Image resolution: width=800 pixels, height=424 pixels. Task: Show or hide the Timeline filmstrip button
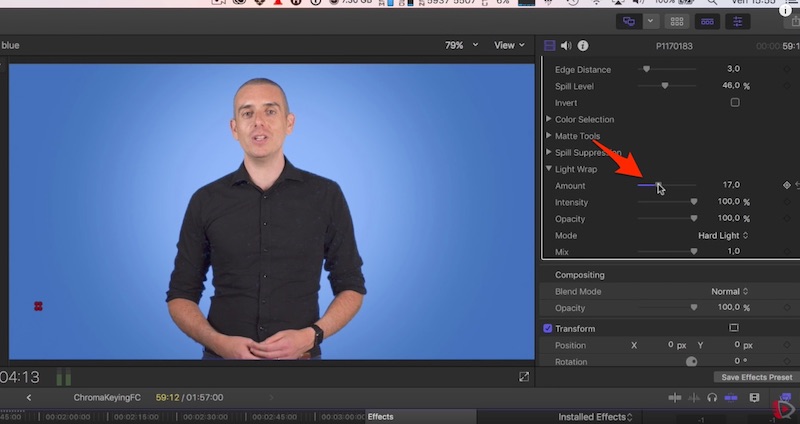tap(707, 21)
